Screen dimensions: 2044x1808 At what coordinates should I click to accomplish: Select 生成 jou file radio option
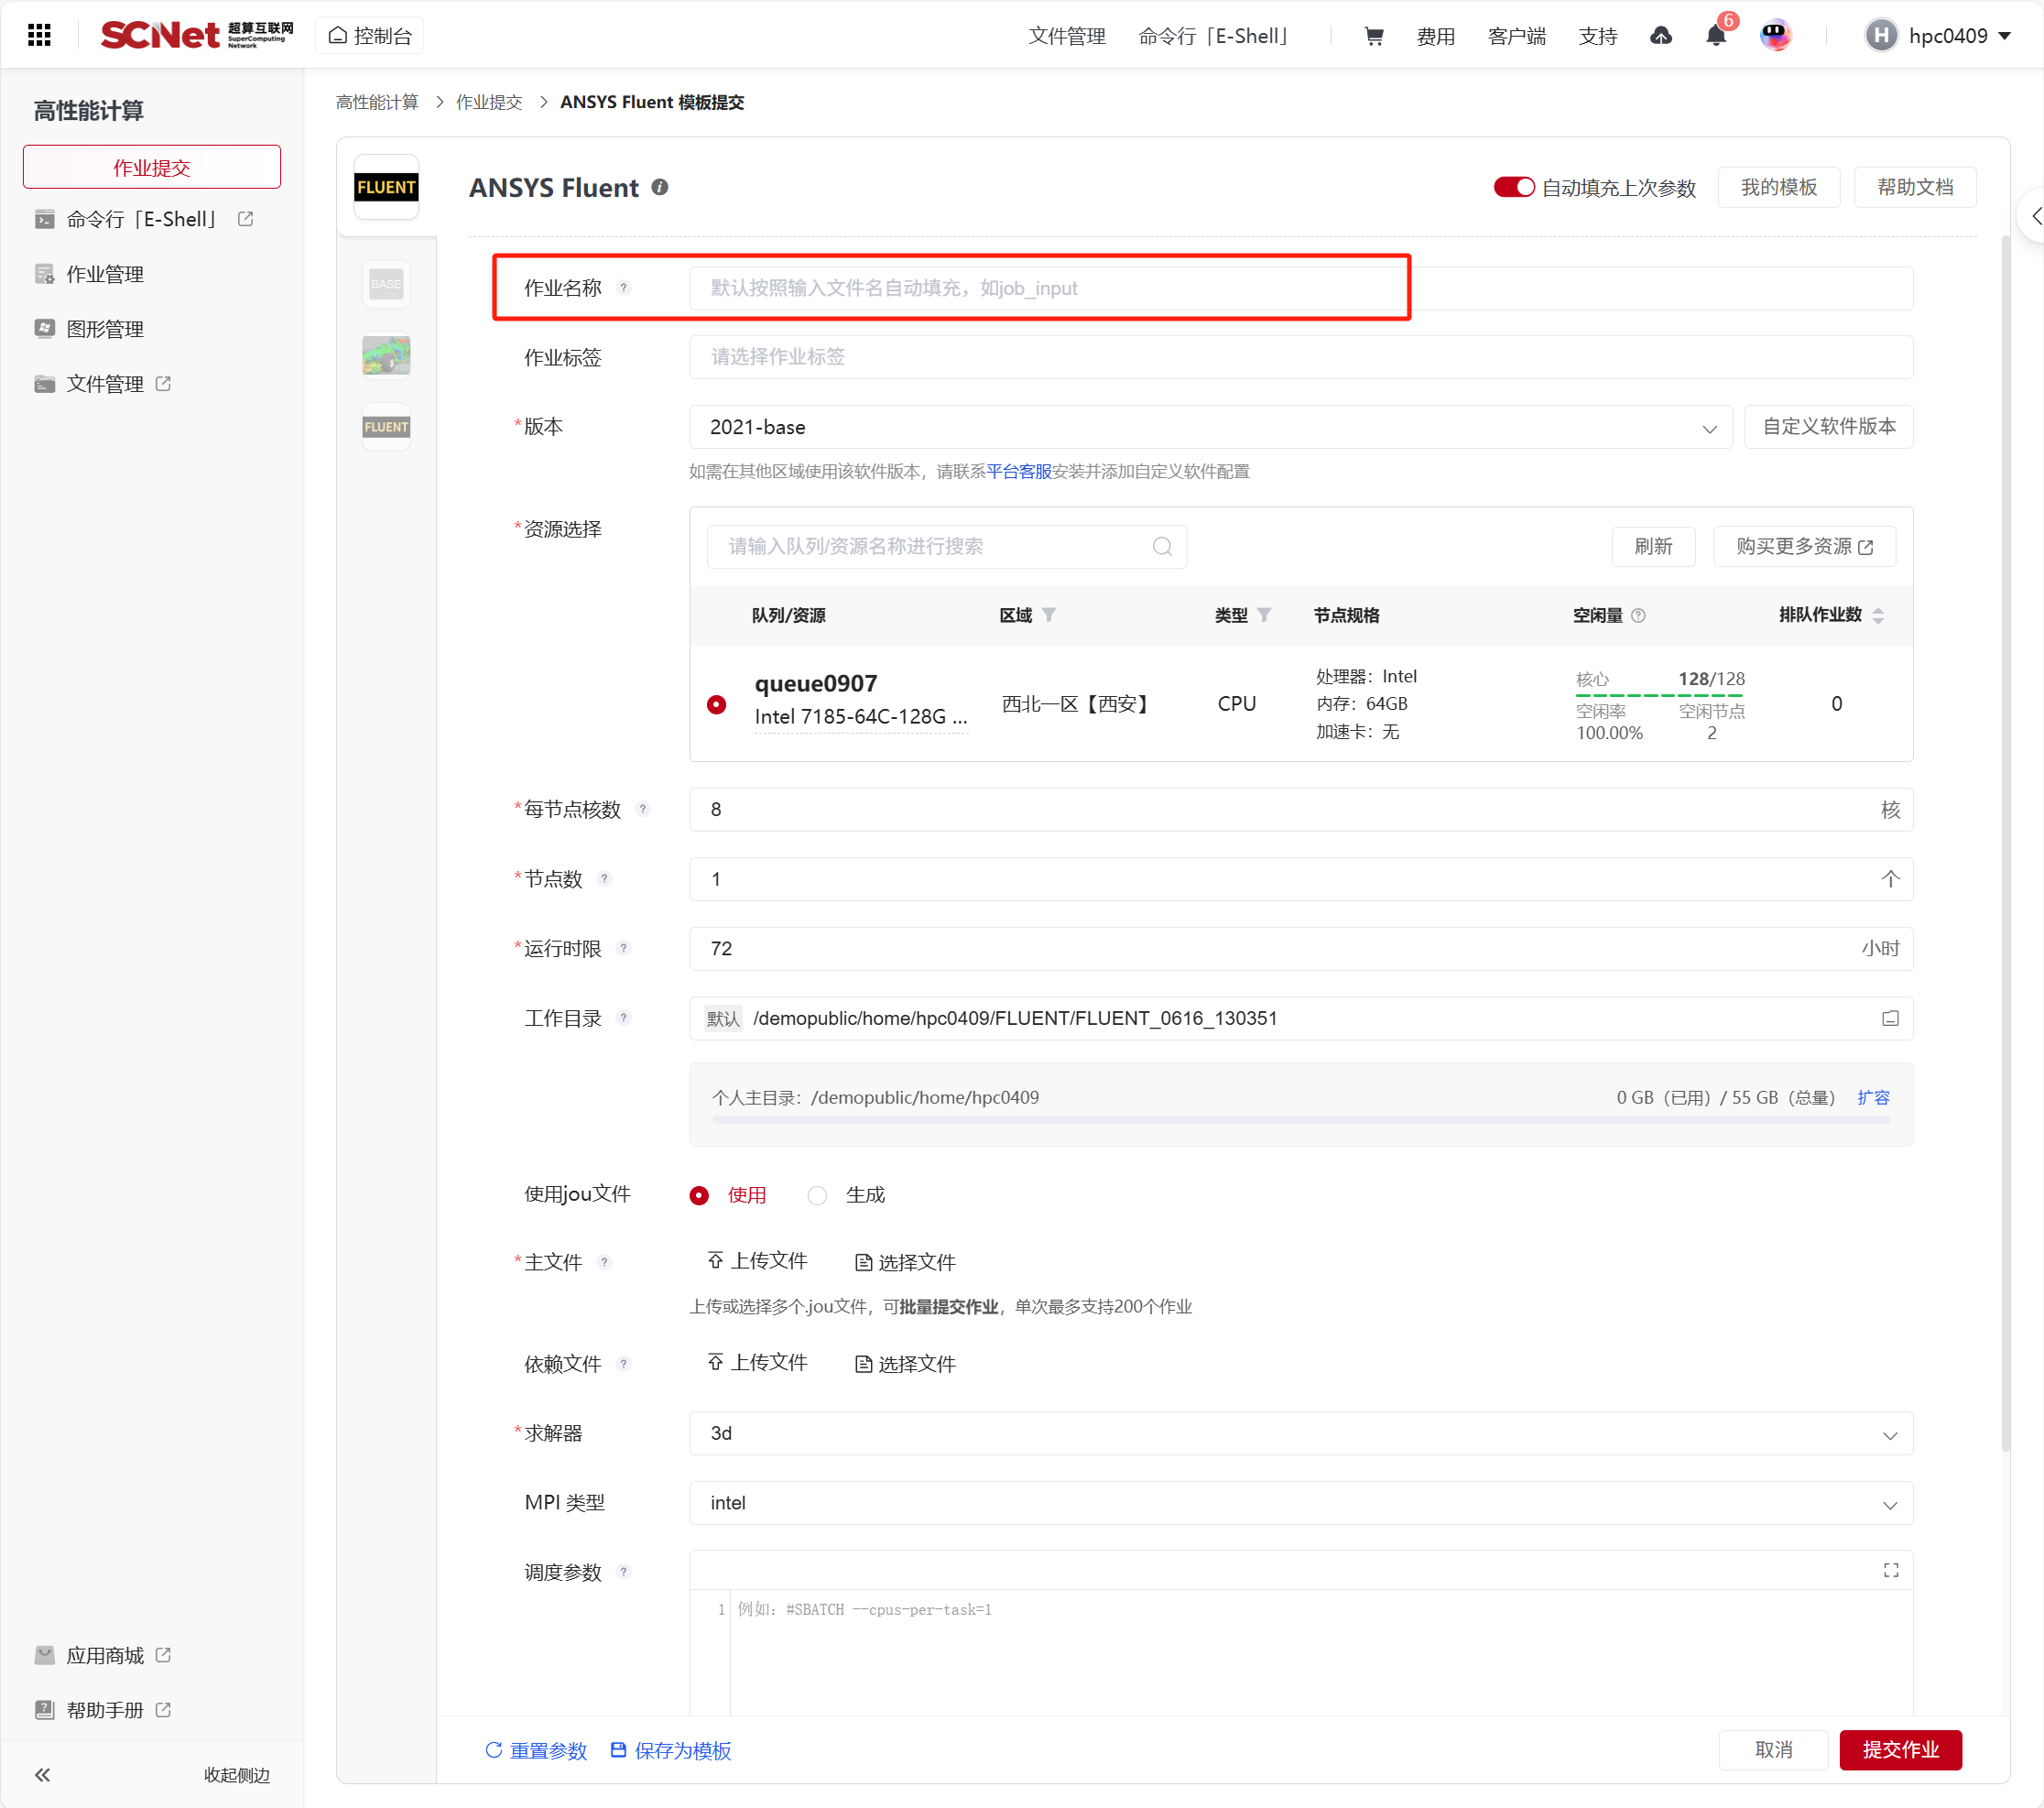pyautogui.click(x=817, y=1195)
